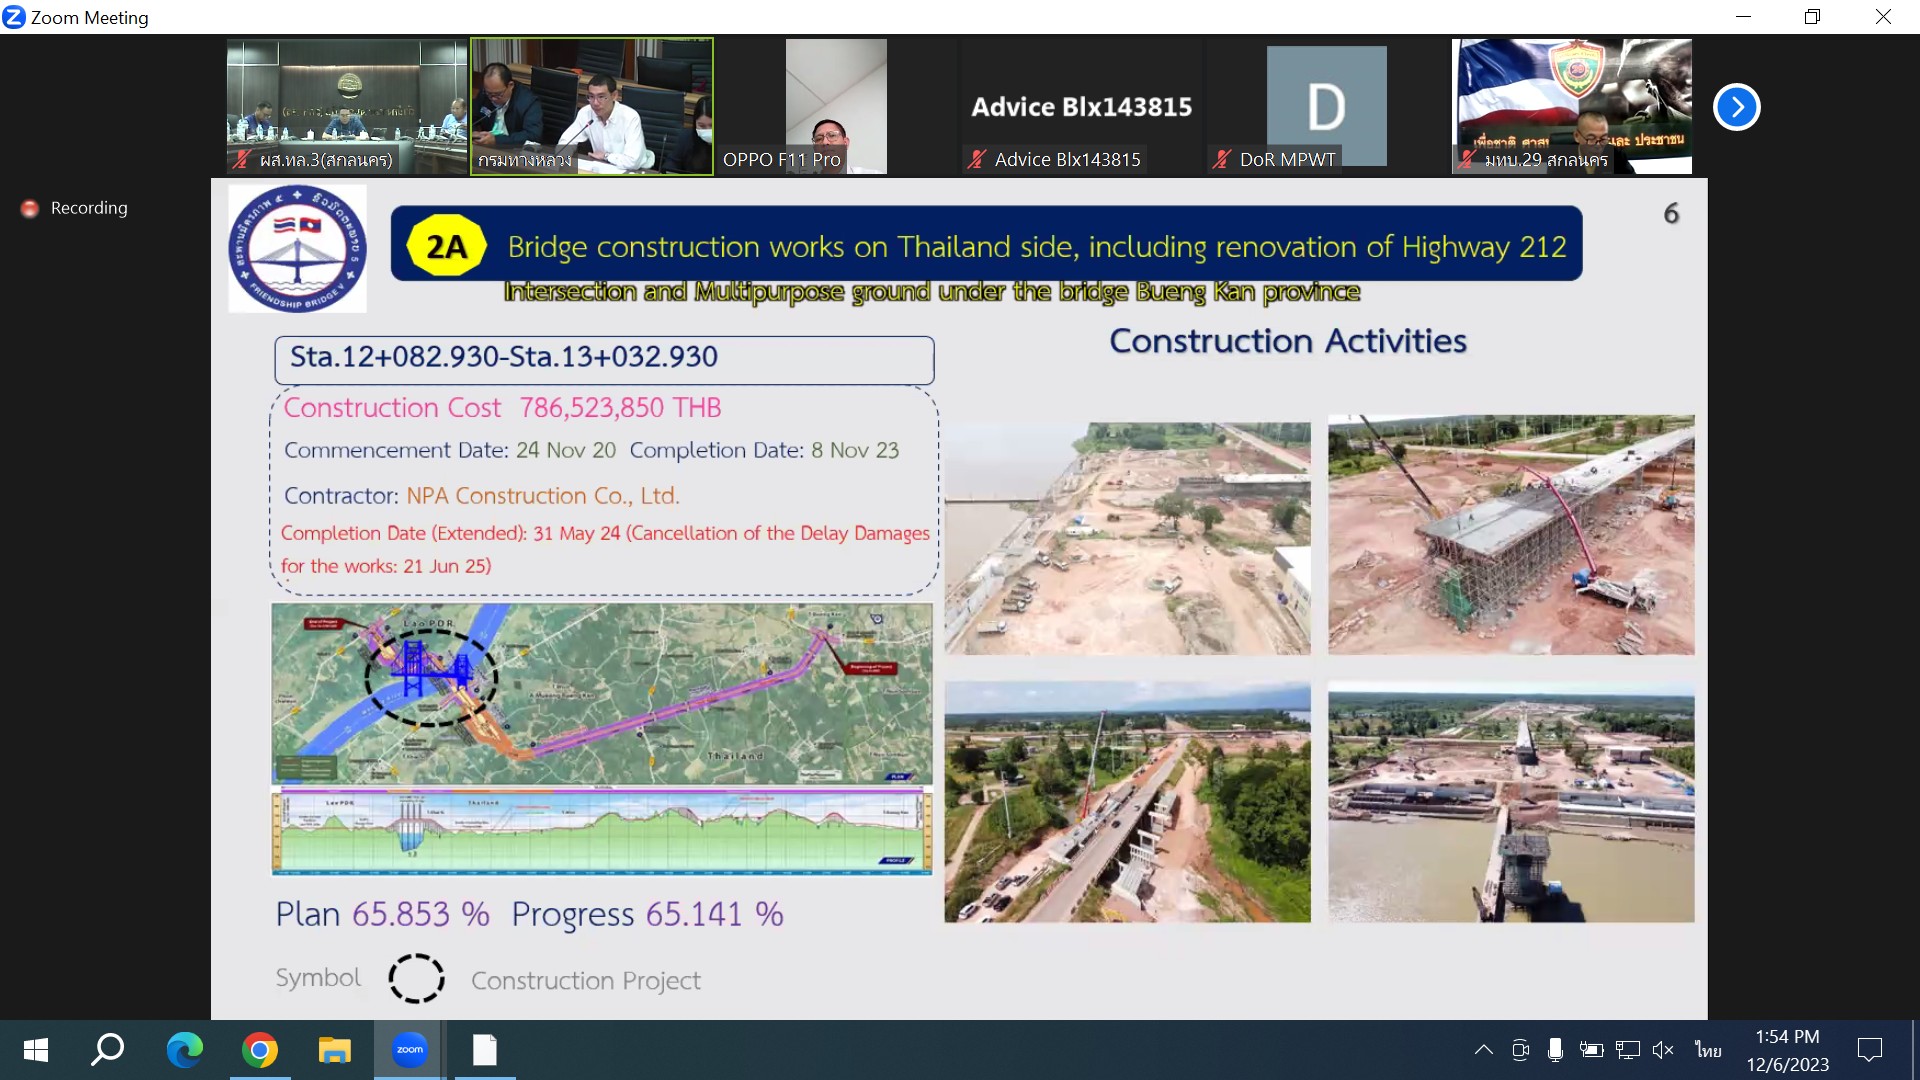Click the Recording indicator

point(76,208)
